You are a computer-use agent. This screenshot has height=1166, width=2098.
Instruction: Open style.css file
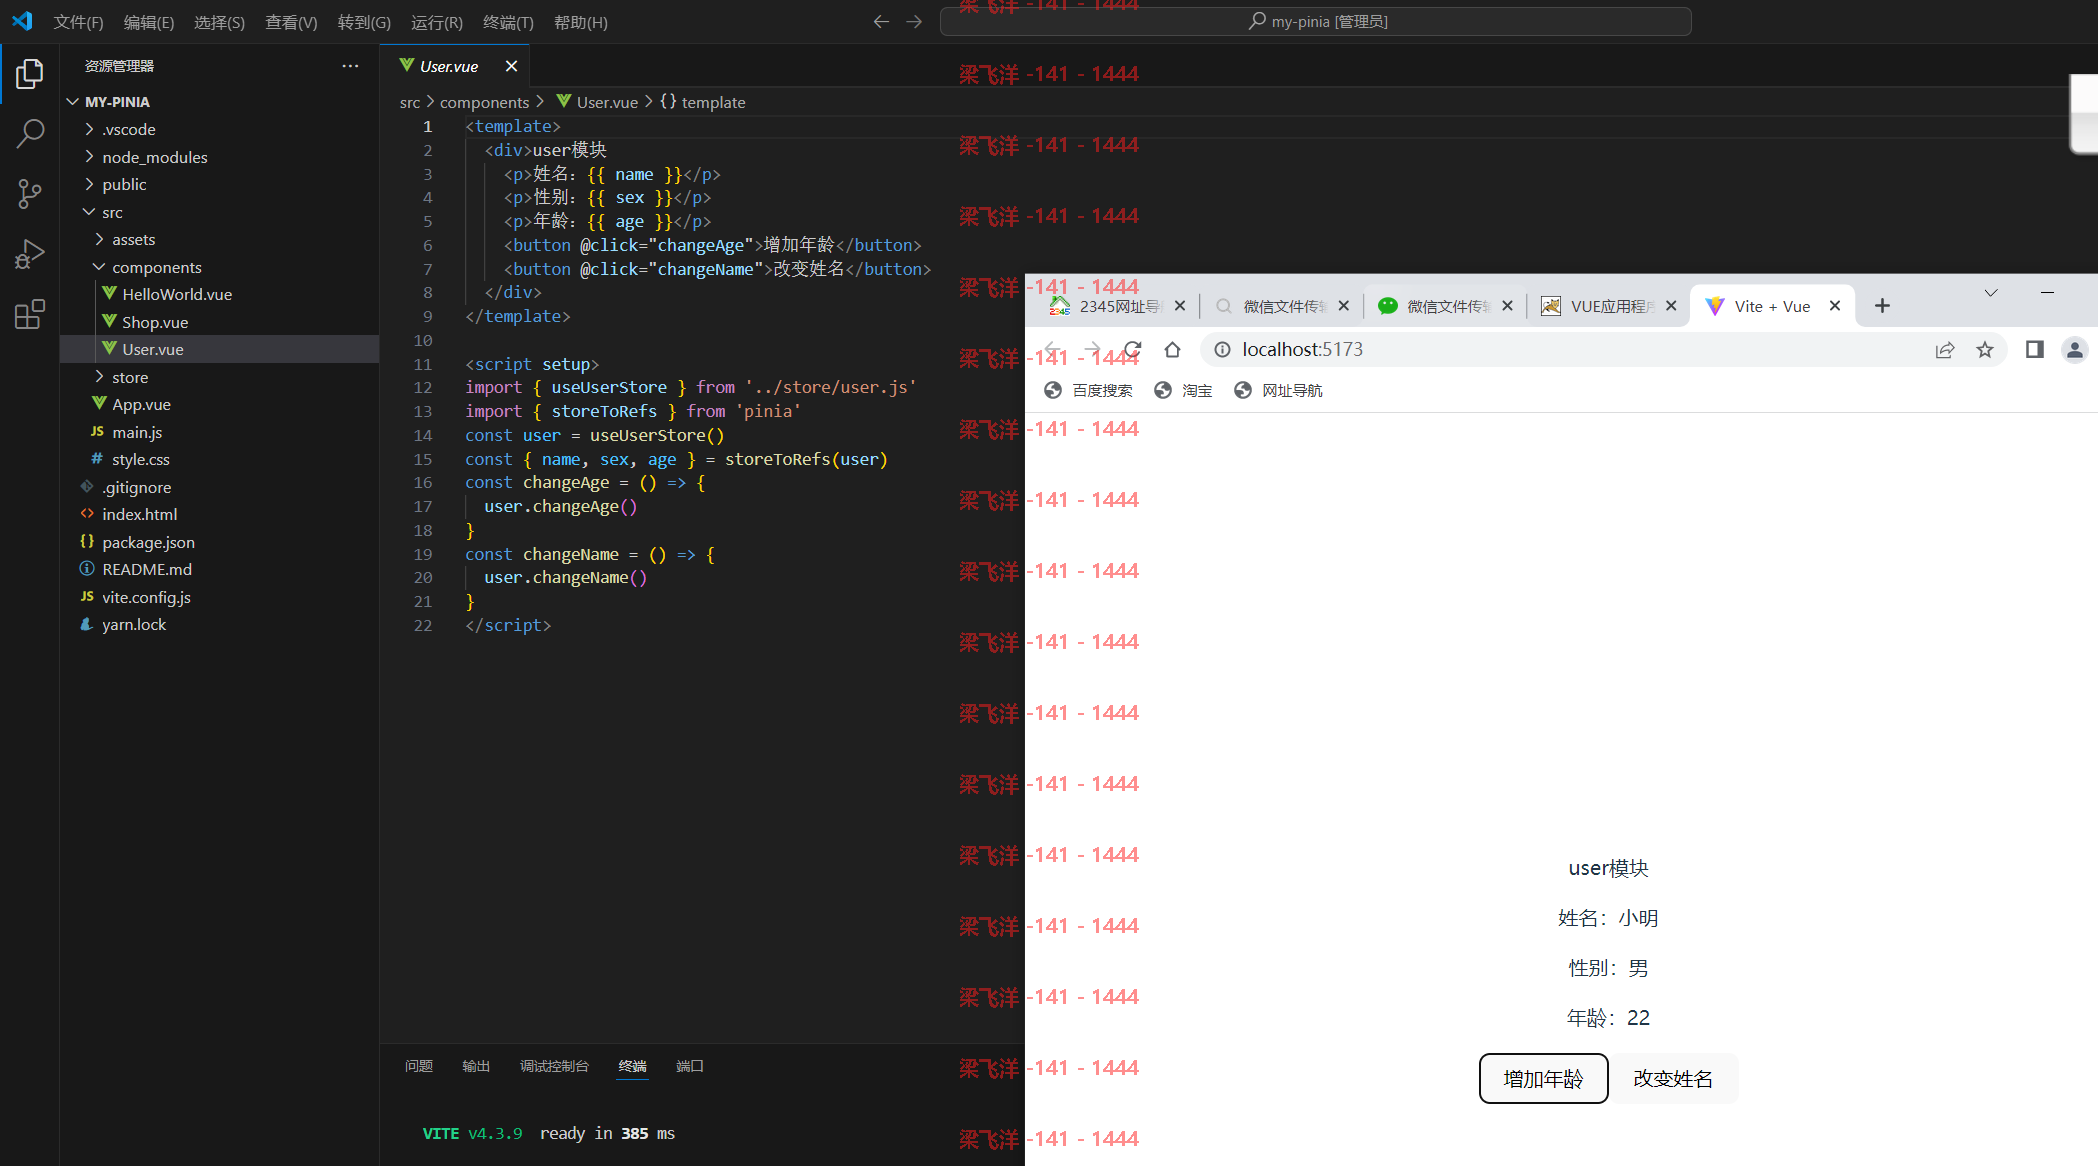coord(219,459)
